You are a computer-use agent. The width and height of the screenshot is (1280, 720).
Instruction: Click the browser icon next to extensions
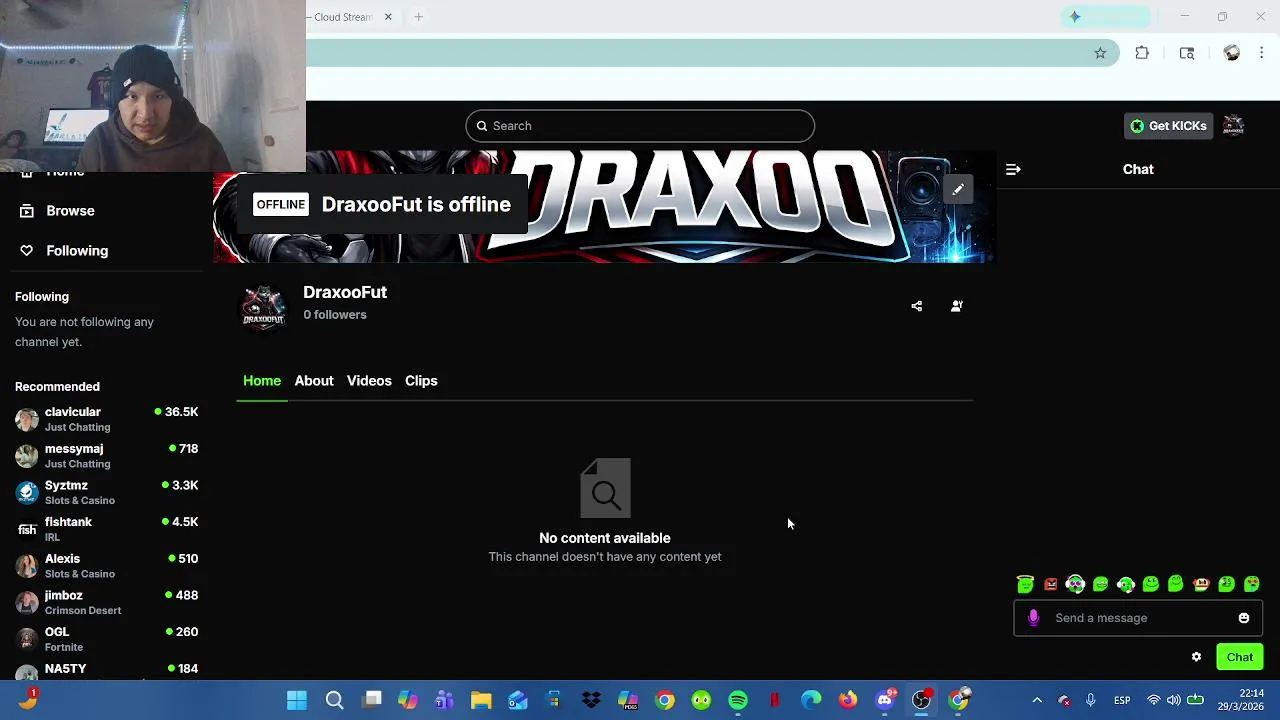pyautogui.click(x=1187, y=53)
